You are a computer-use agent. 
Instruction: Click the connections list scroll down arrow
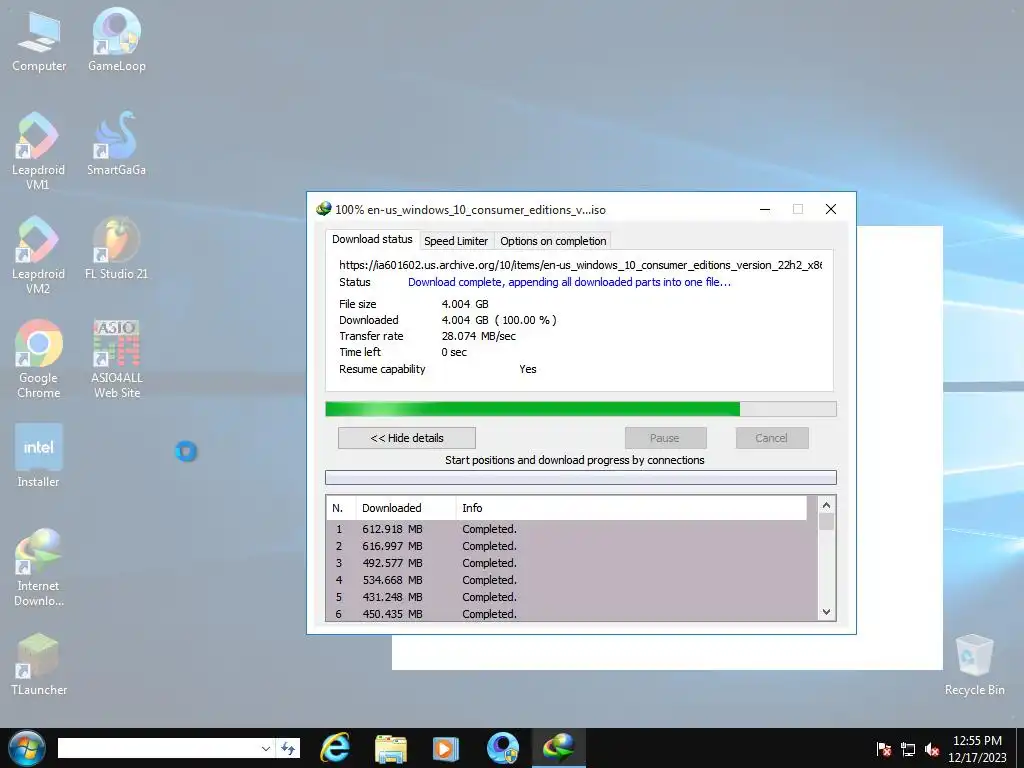pos(826,612)
